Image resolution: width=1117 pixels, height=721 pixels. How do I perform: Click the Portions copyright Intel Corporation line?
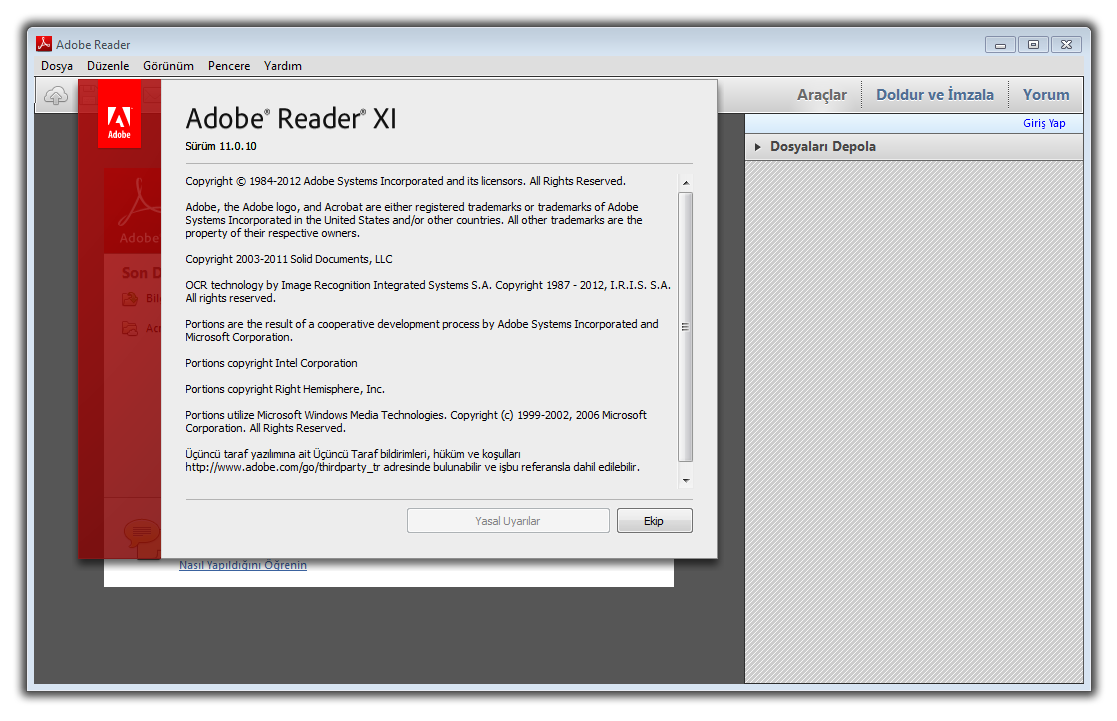point(271,363)
